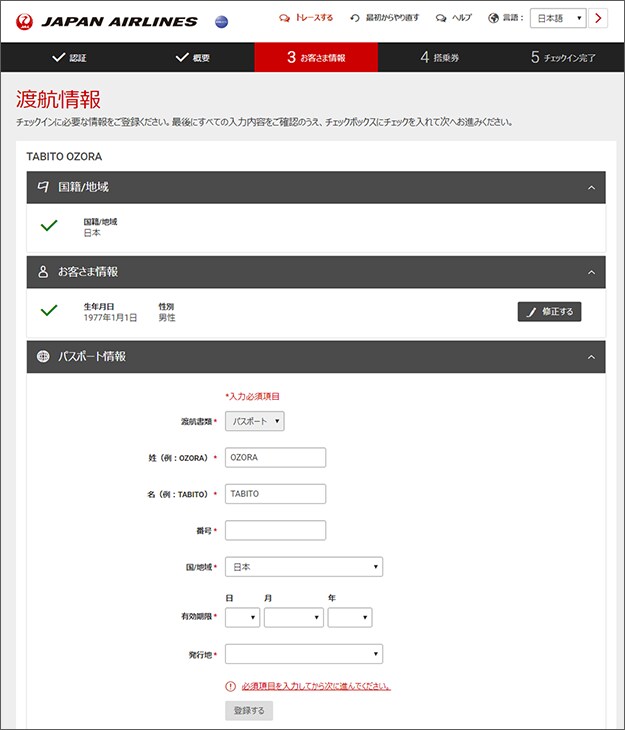Image resolution: width=625 pixels, height=730 pixels.
Task: Click the red warning icon near error message
Action: 231,687
